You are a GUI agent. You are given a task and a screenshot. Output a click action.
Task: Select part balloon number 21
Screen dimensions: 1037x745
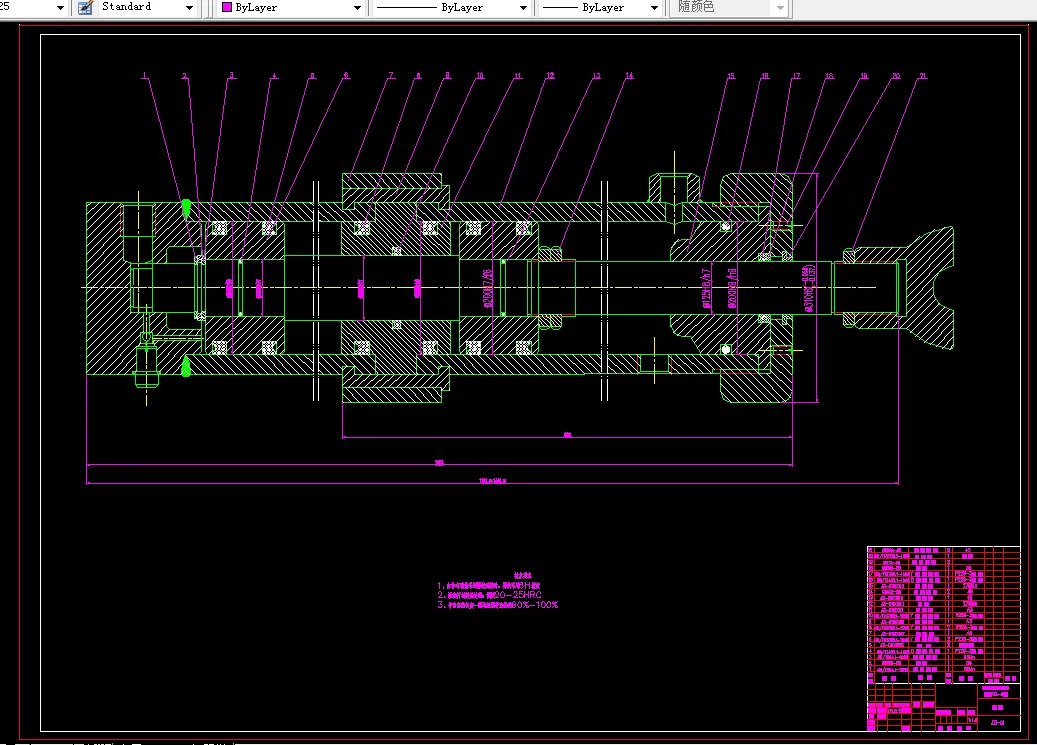coord(923,75)
